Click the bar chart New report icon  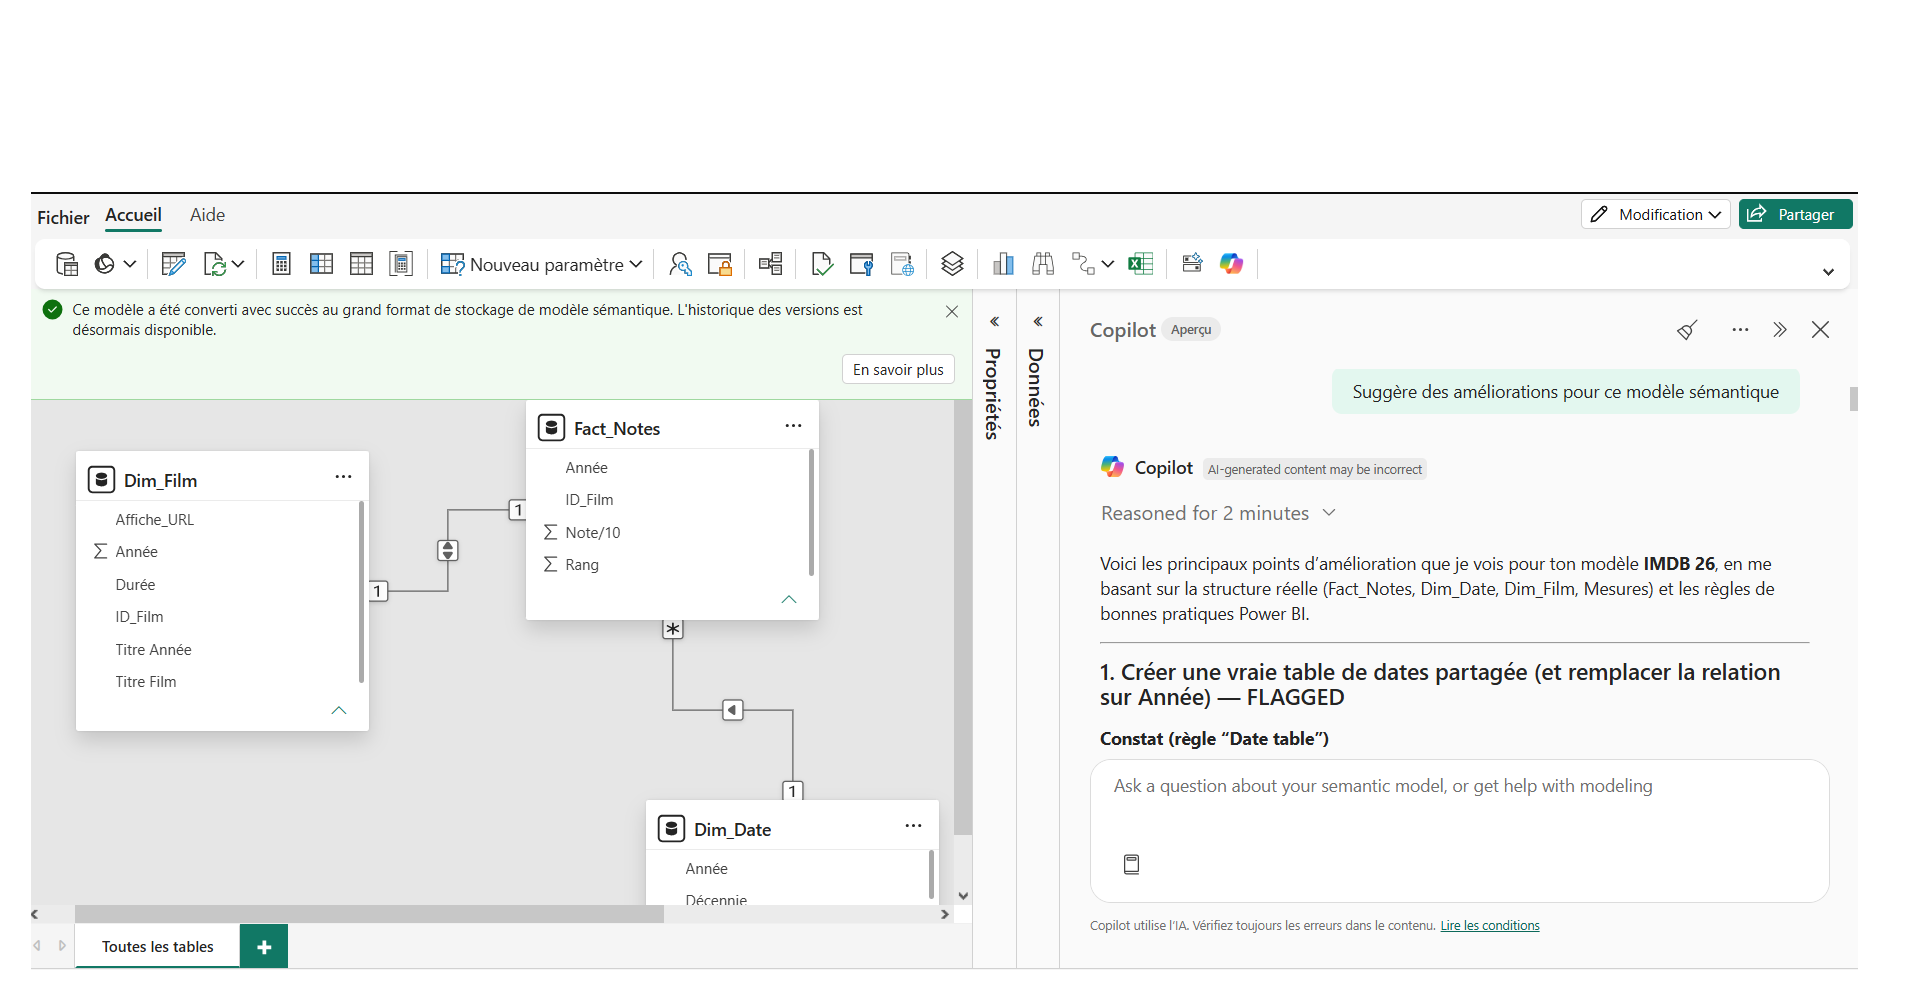1003,264
